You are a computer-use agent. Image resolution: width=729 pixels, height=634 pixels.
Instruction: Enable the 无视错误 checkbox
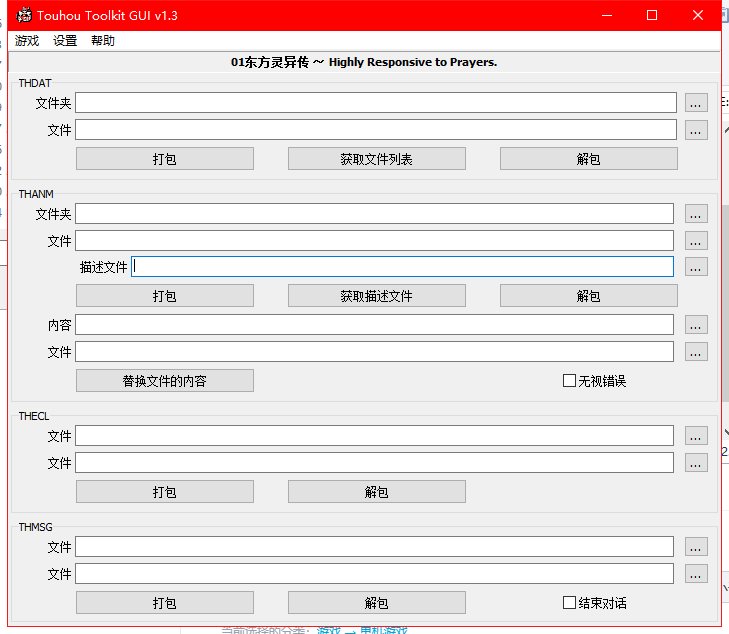pyautogui.click(x=569, y=381)
